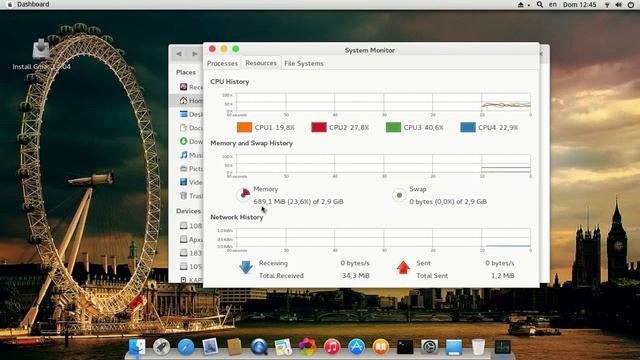This screenshot has height=360, width=640.
Task: Open the colorful Photos dock icon
Action: [308, 347]
